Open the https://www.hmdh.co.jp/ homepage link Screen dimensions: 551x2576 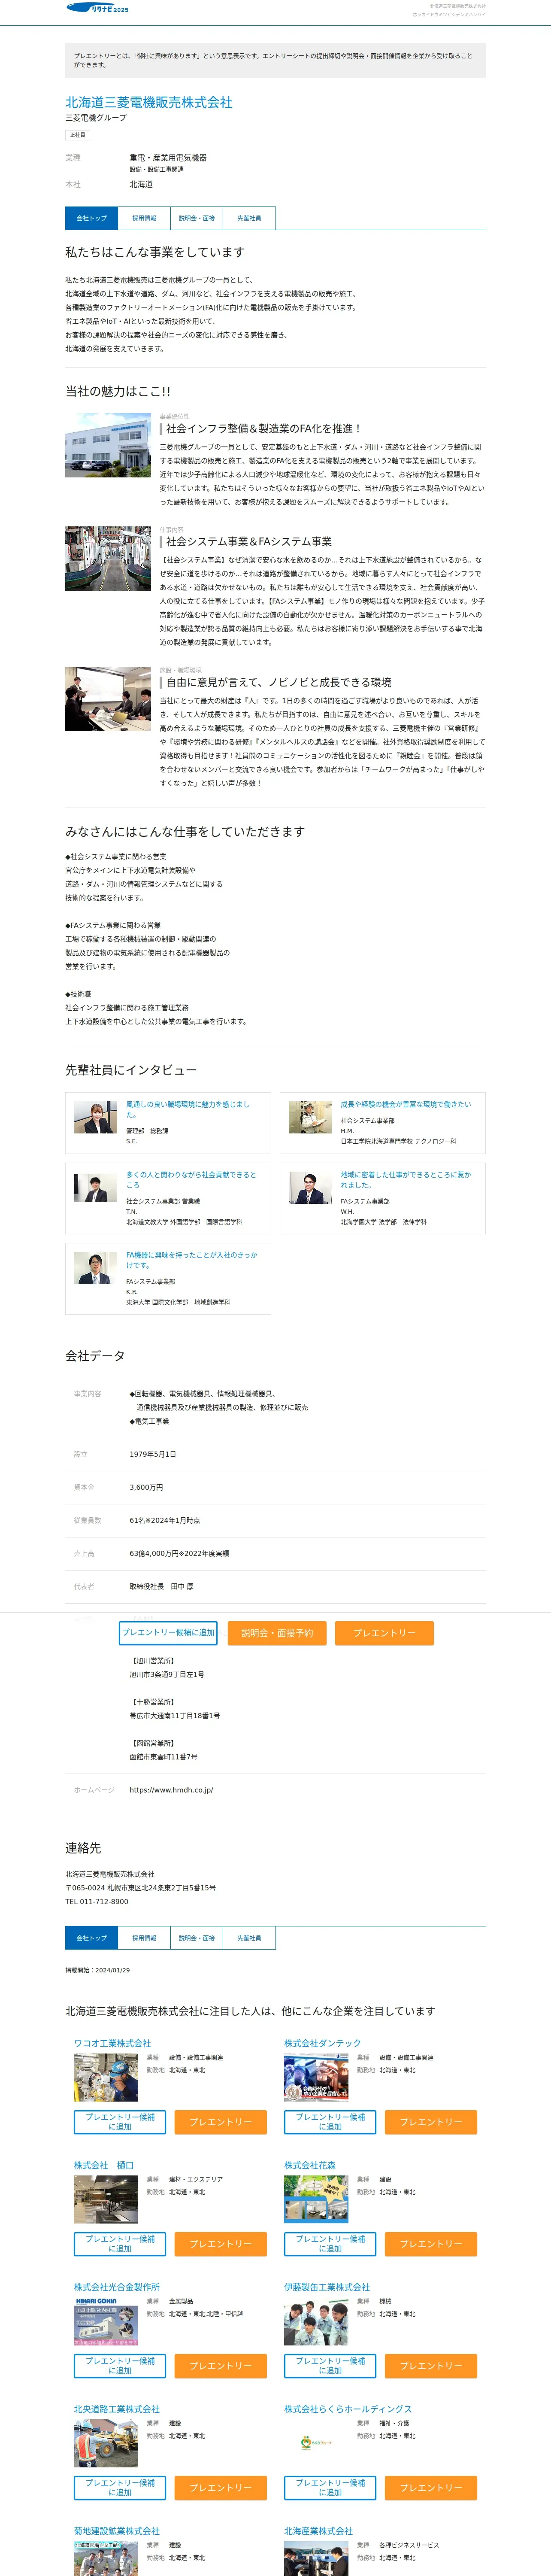[x=171, y=1789]
